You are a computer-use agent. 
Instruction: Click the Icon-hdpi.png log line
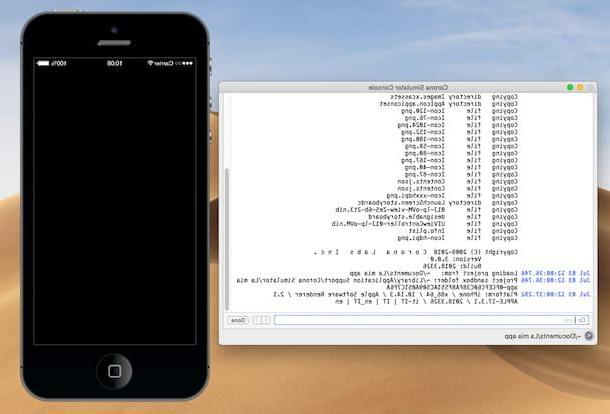pyautogui.click(x=458, y=238)
